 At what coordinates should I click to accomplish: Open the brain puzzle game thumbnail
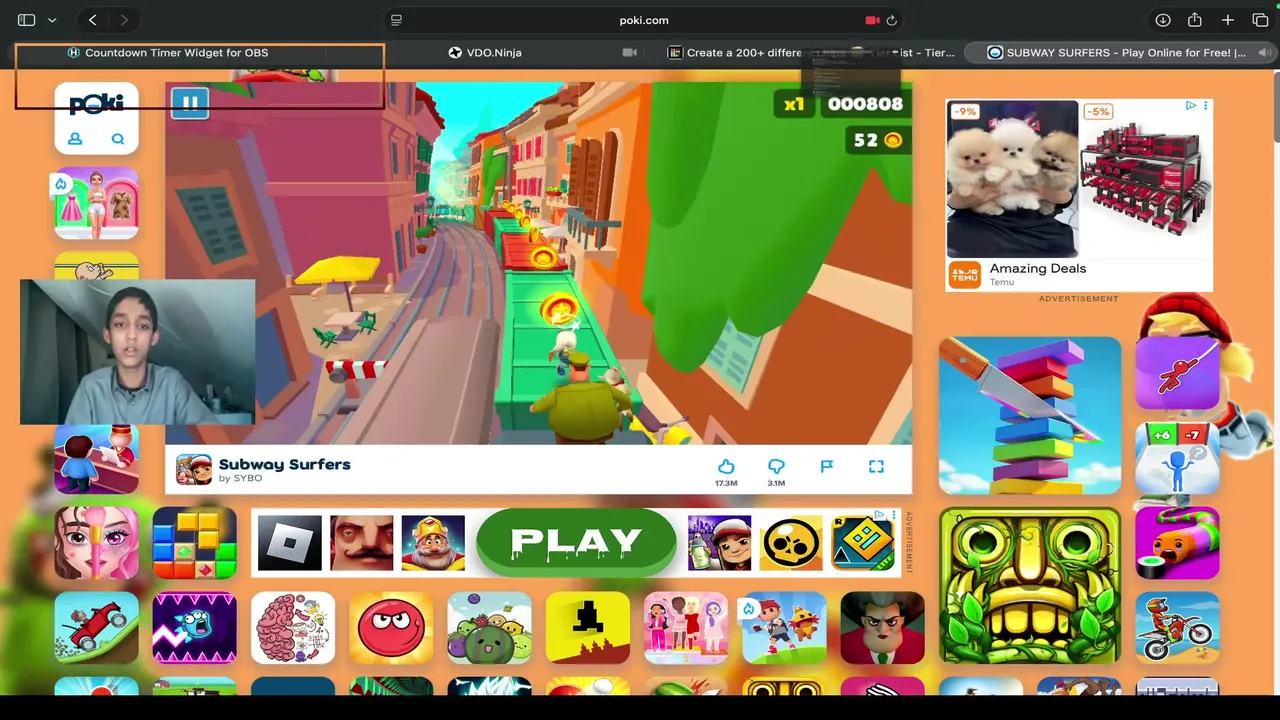[293, 628]
